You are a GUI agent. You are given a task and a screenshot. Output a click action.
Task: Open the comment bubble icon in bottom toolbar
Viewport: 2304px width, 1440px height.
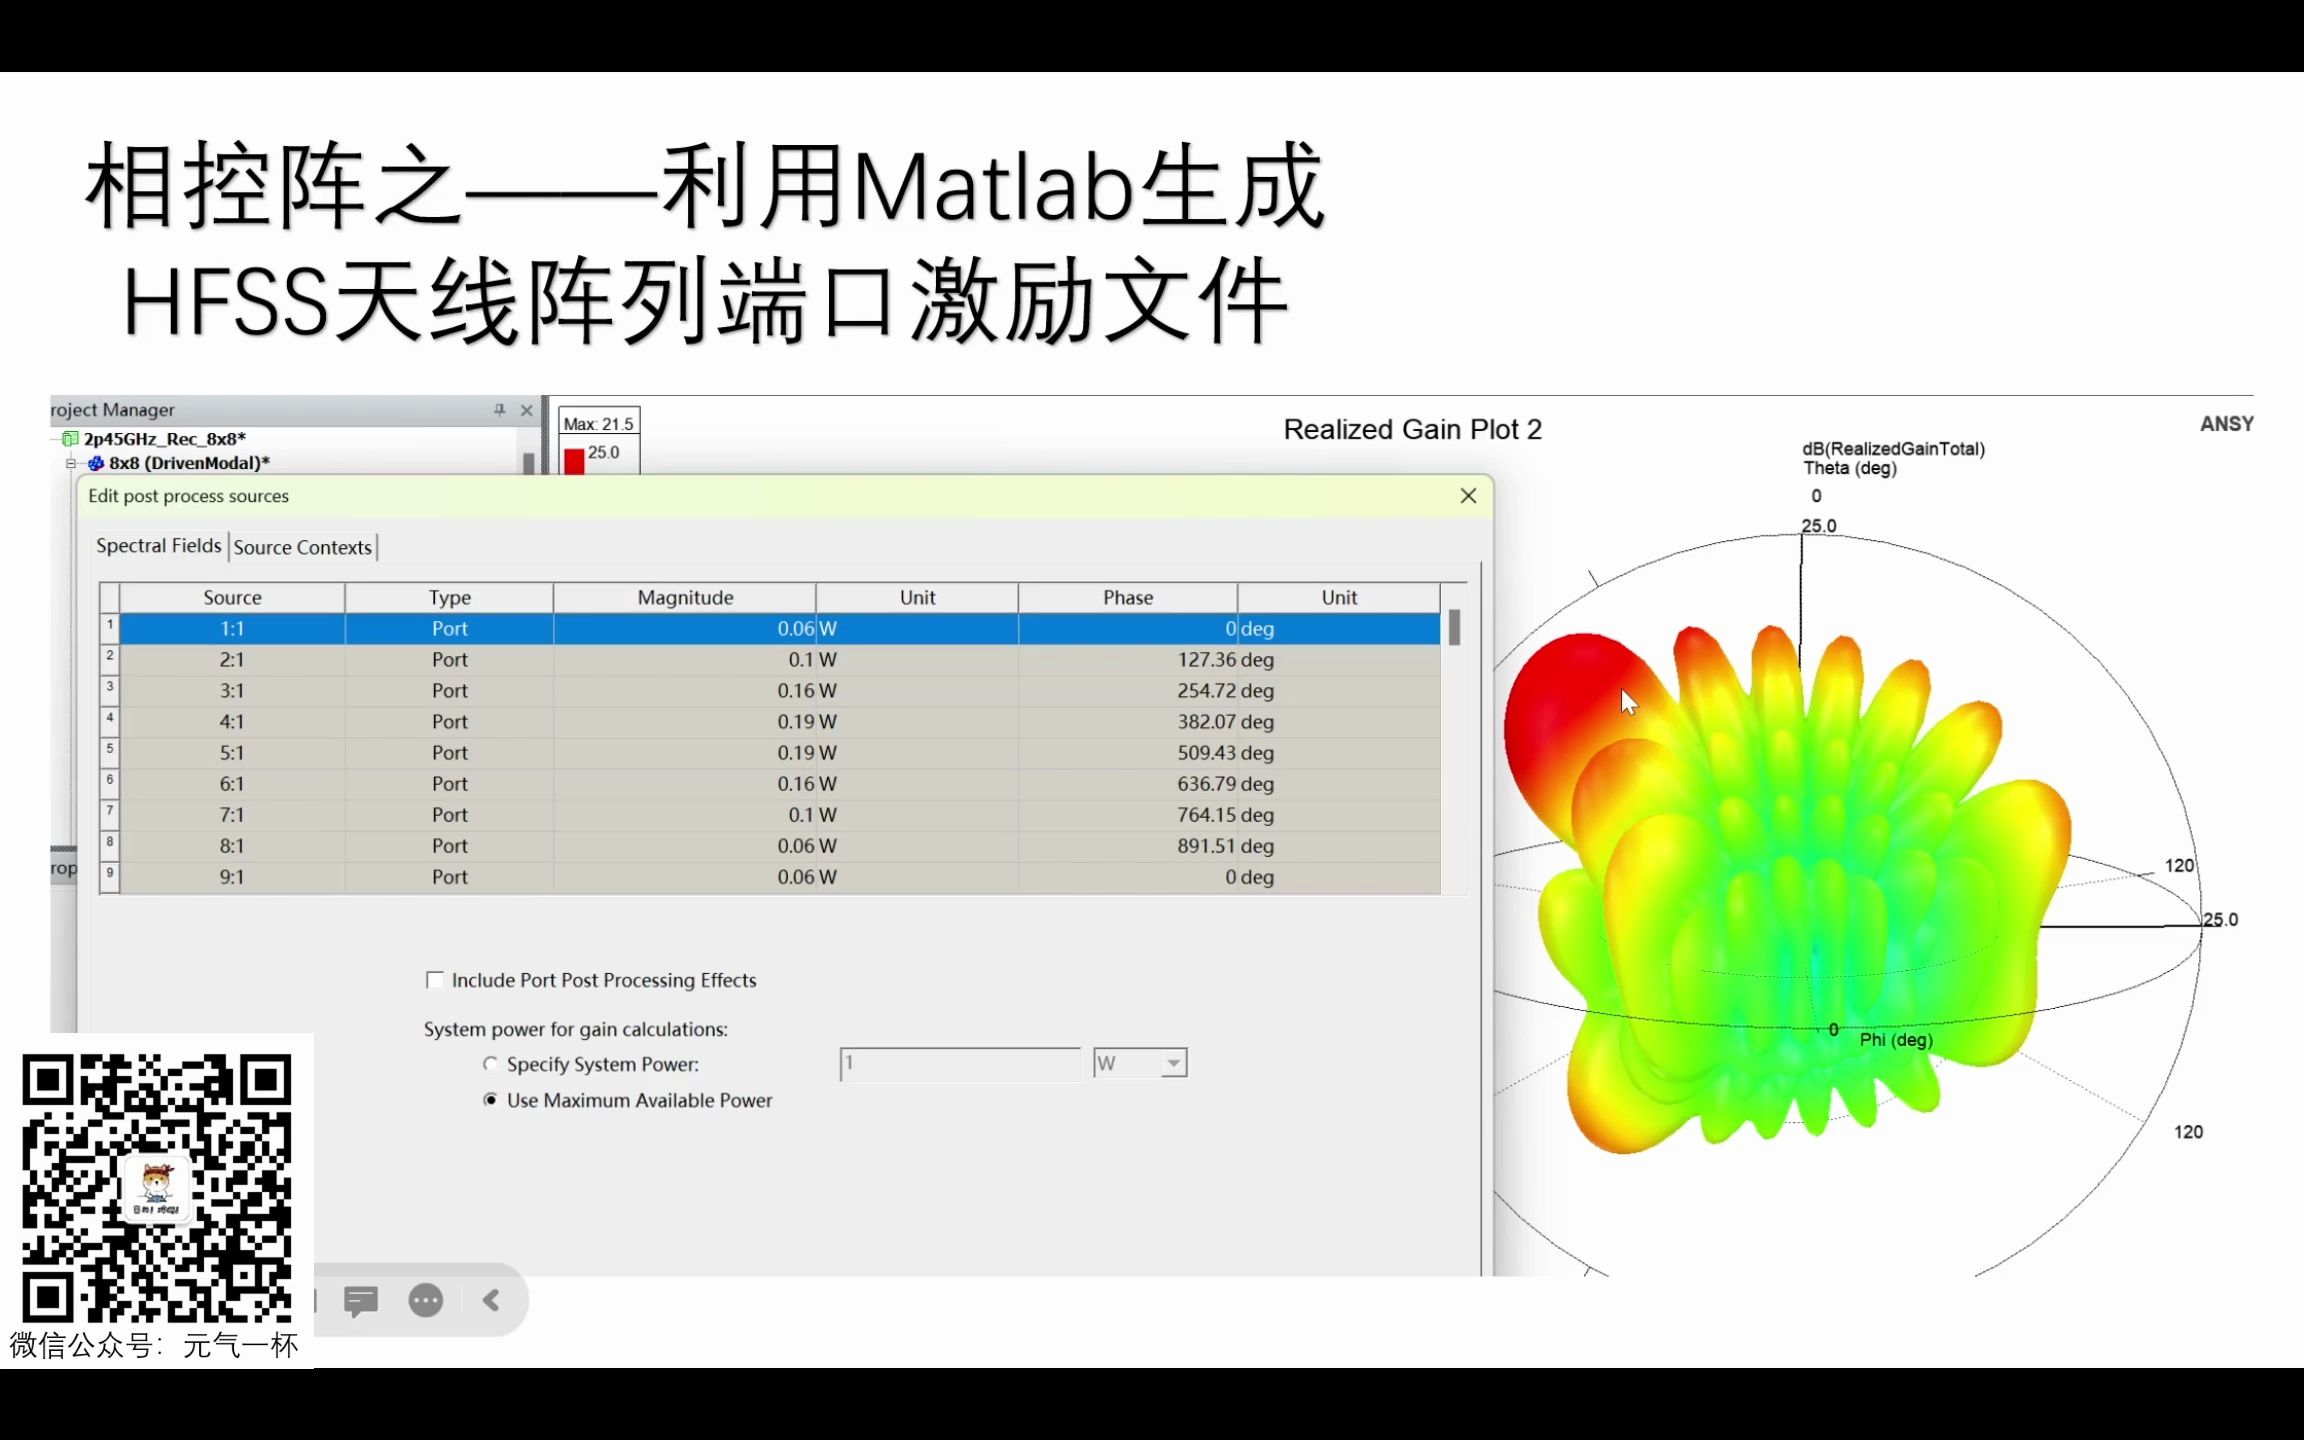[x=359, y=1299]
